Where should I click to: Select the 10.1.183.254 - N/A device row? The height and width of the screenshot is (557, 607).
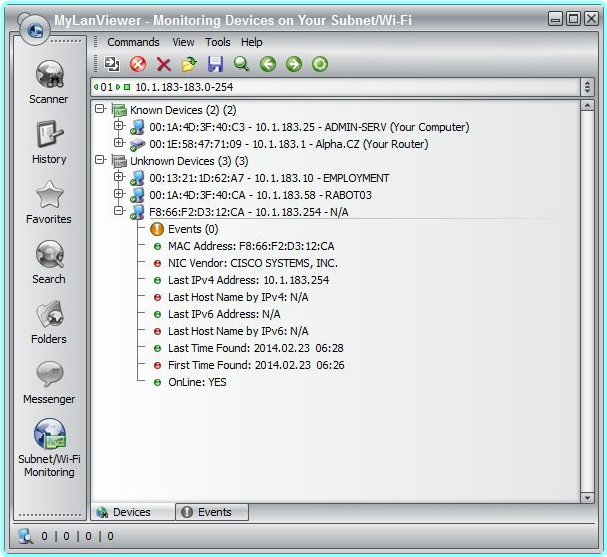pos(249,212)
